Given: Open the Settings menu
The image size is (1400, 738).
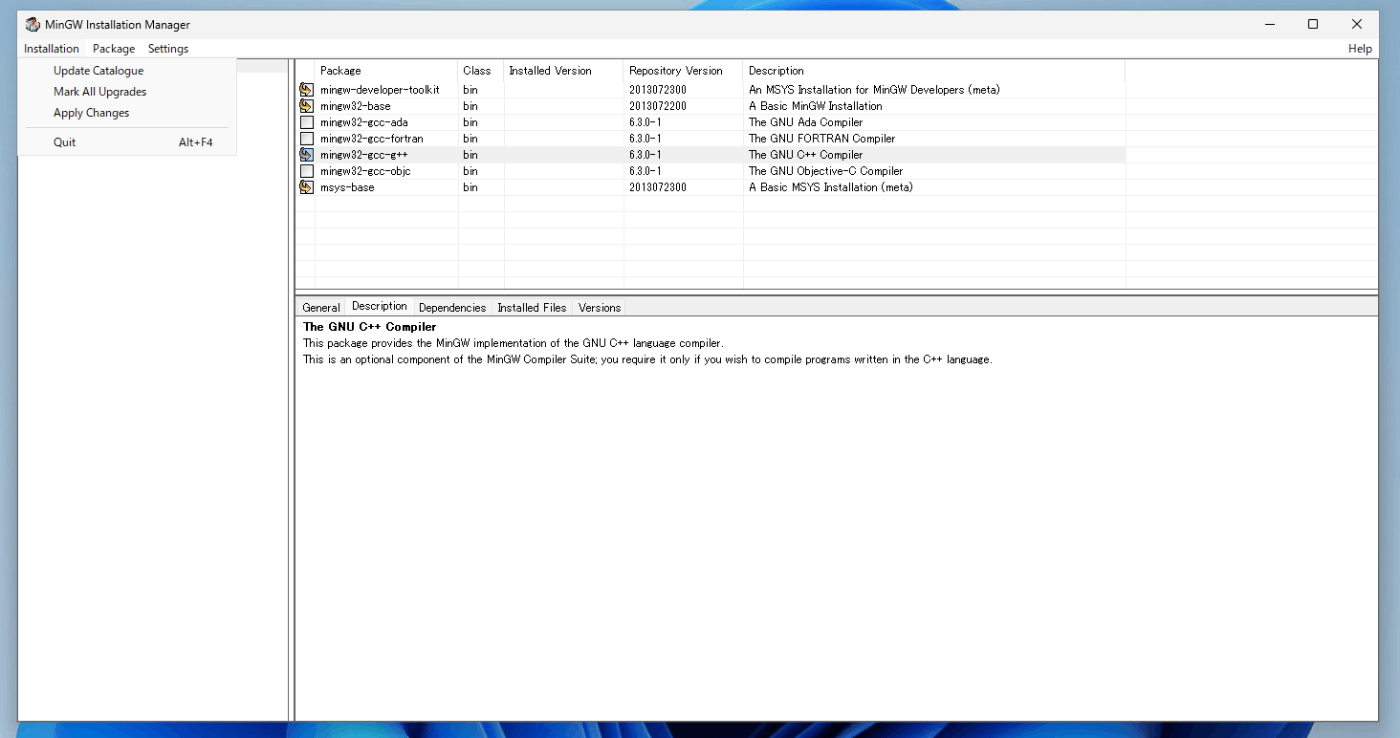Looking at the screenshot, I should tap(168, 48).
